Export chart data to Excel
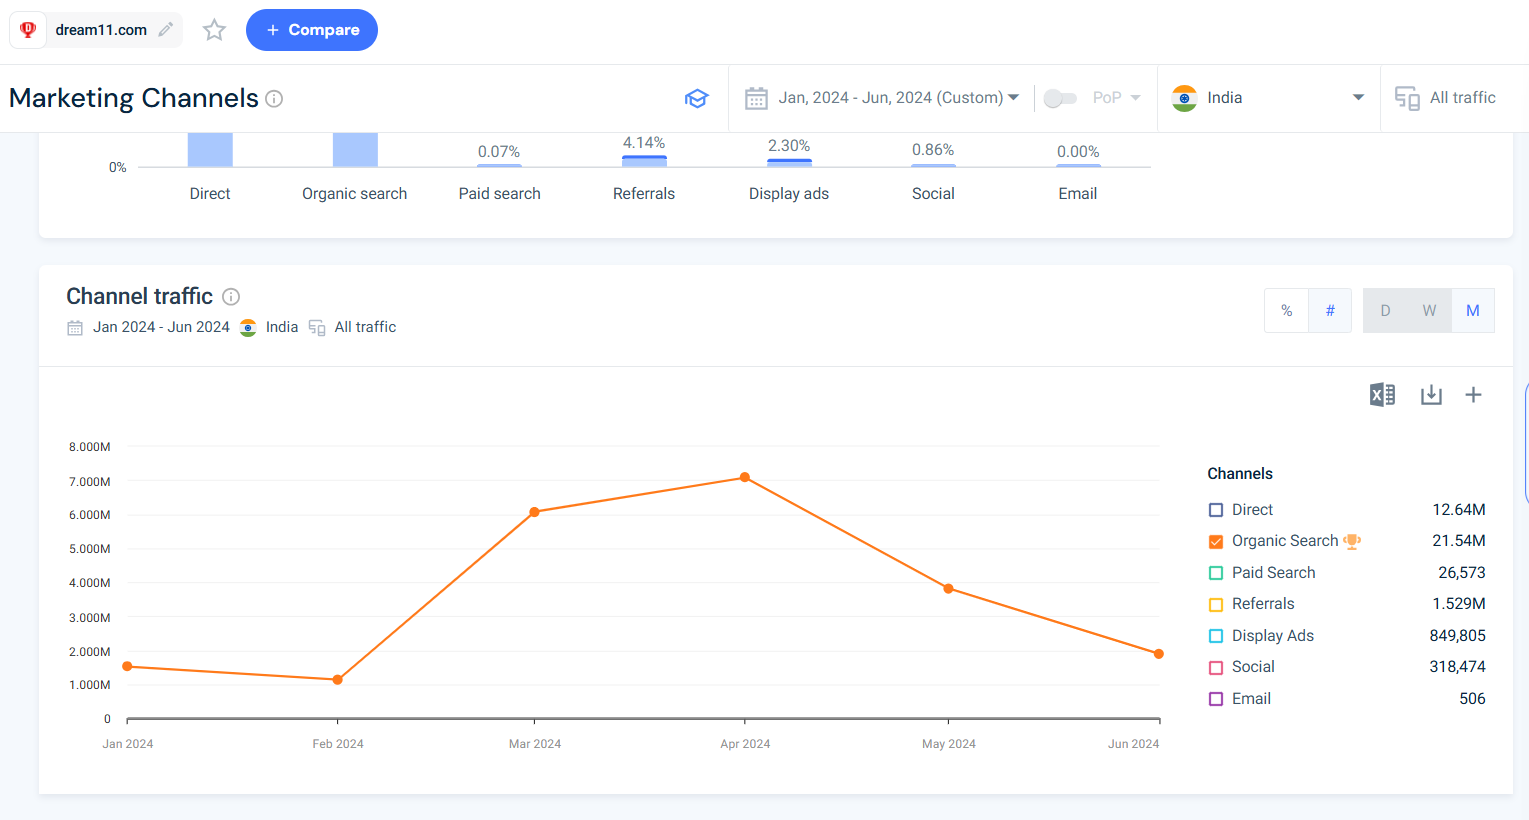The height and width of the screenshot is (820, 1529). point(1382,395)
